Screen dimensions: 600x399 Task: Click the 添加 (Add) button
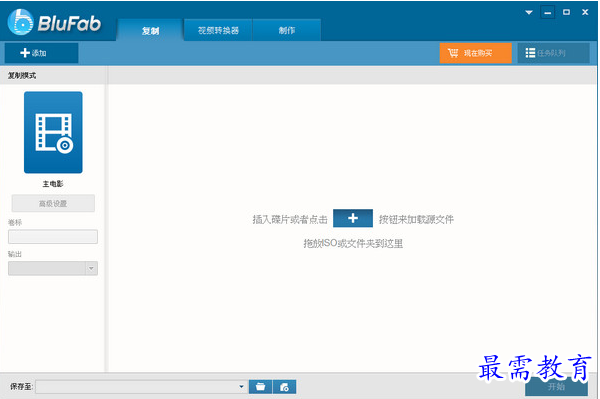(x=41, y=53)
